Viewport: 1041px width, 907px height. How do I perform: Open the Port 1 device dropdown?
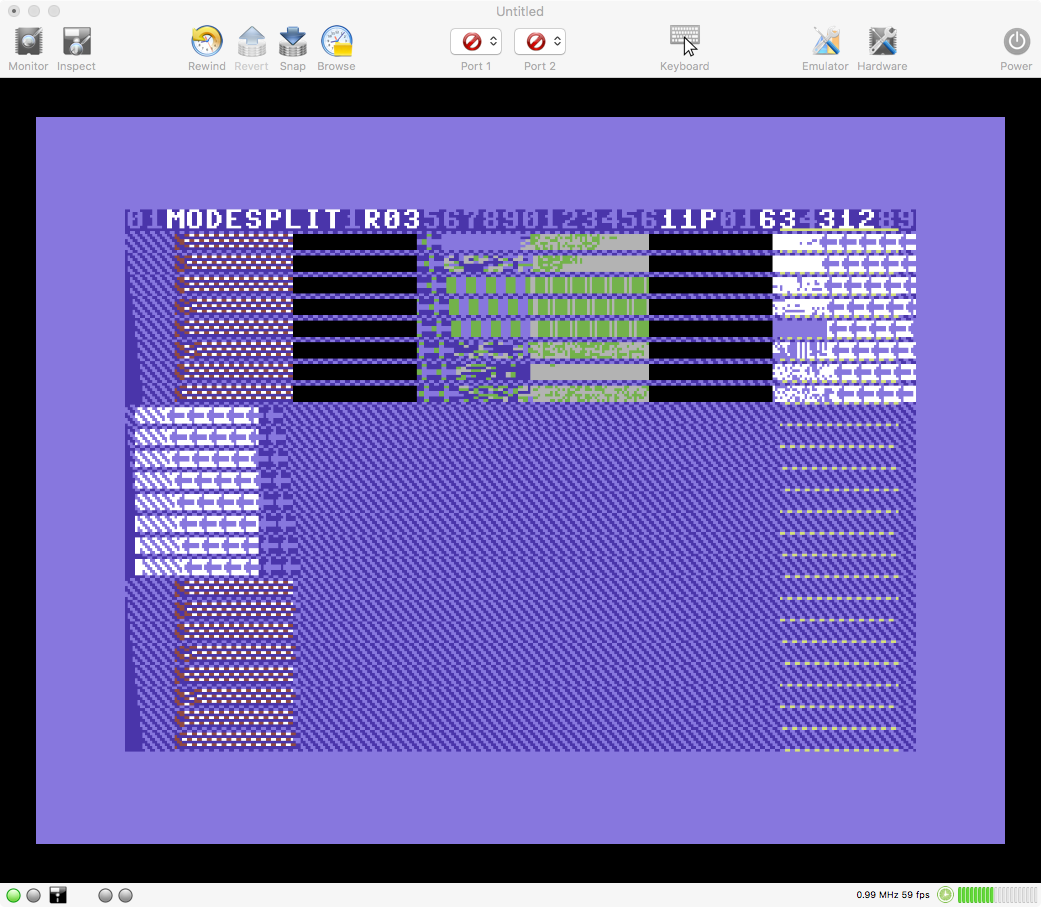pyautogui.click(x=476, y=41)
